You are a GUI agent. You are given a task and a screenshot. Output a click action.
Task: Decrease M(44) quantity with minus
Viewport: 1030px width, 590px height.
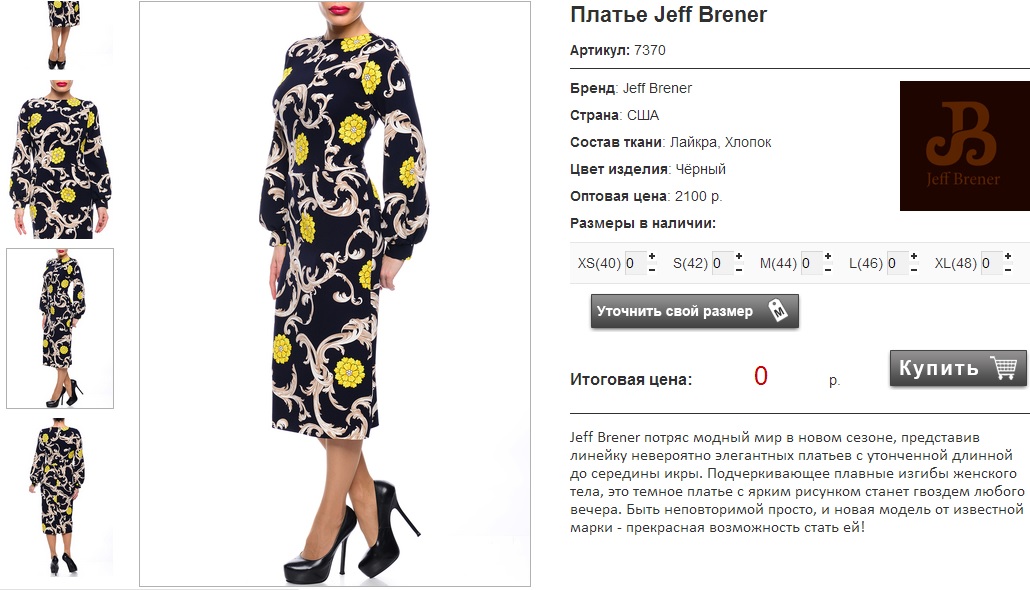[828, 269]
